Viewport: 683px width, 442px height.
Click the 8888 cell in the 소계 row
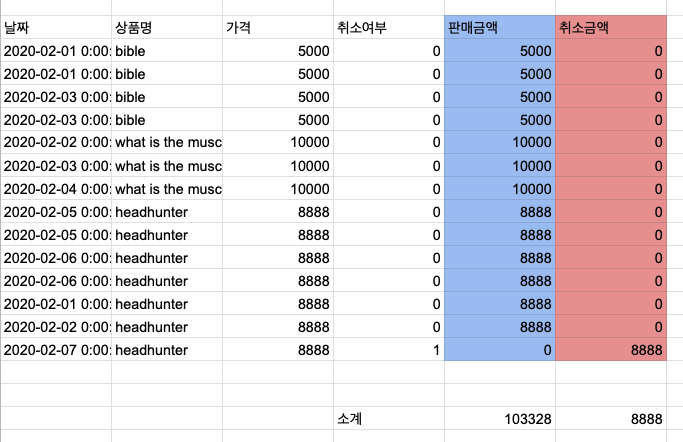coord(611,418)
